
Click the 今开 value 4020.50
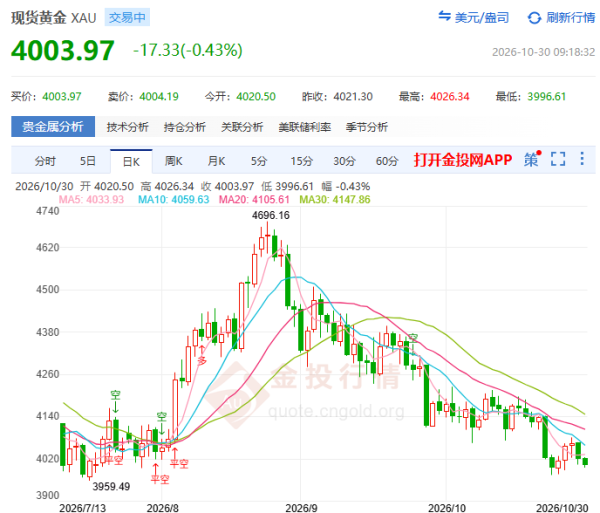point(256,96)
